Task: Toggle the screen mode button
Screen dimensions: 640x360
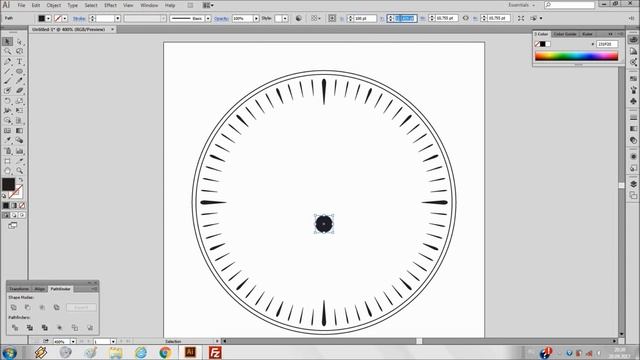Action: [x=13, y=225]
